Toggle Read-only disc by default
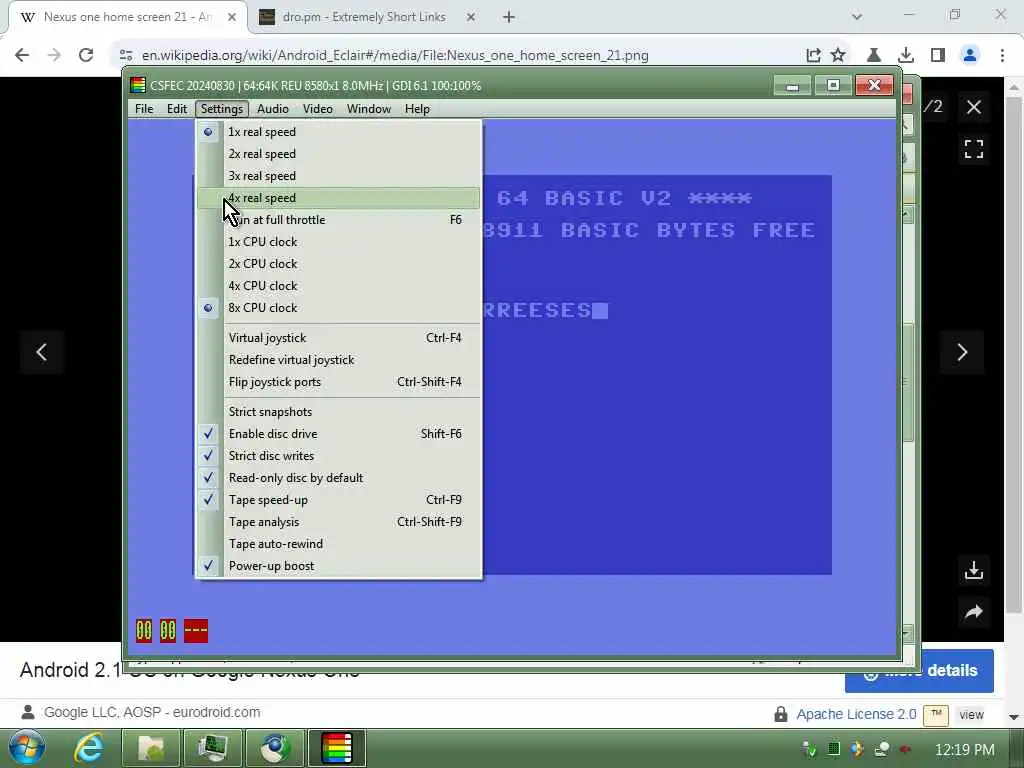This screenshot has height=768, width=1024. click(338, 478)
